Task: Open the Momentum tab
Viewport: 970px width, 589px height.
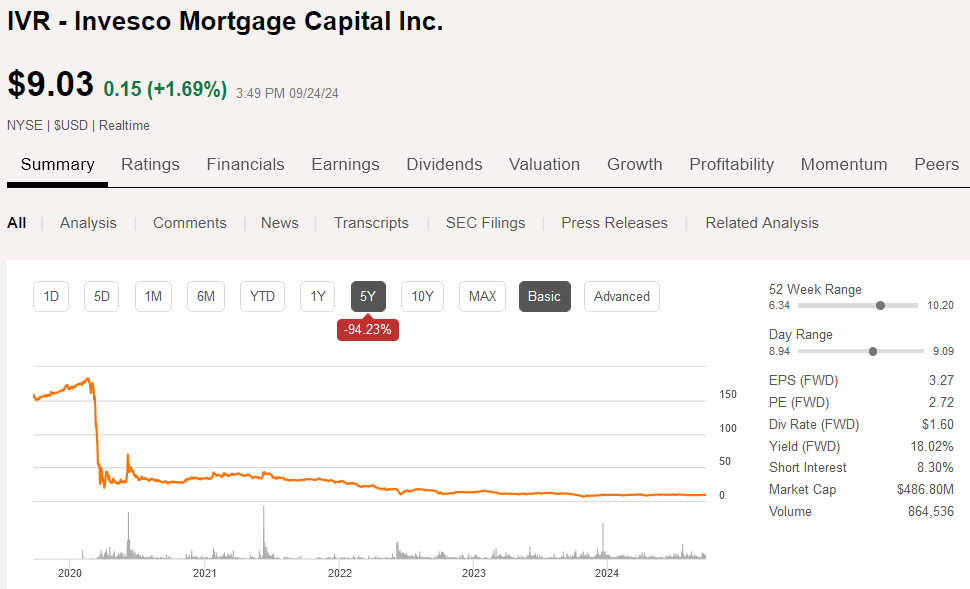Action: pos(844,164)
